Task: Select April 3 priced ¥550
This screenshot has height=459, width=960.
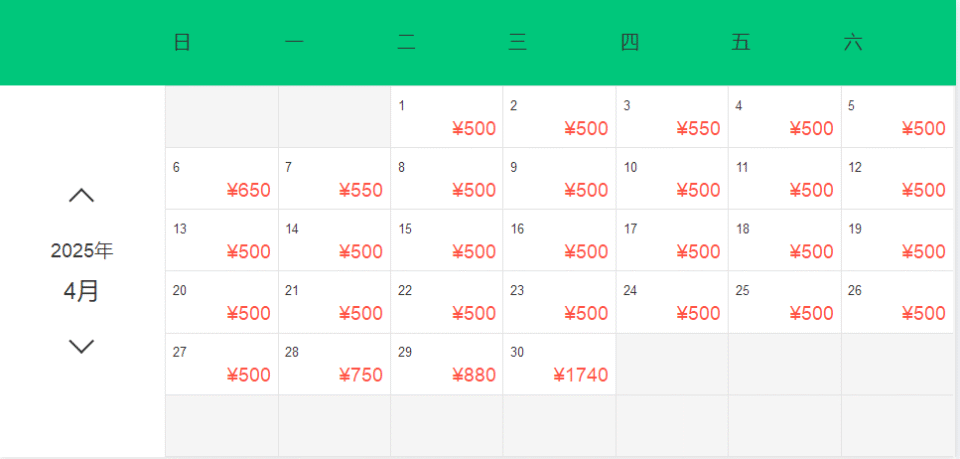Action: [x=672, y=117]
